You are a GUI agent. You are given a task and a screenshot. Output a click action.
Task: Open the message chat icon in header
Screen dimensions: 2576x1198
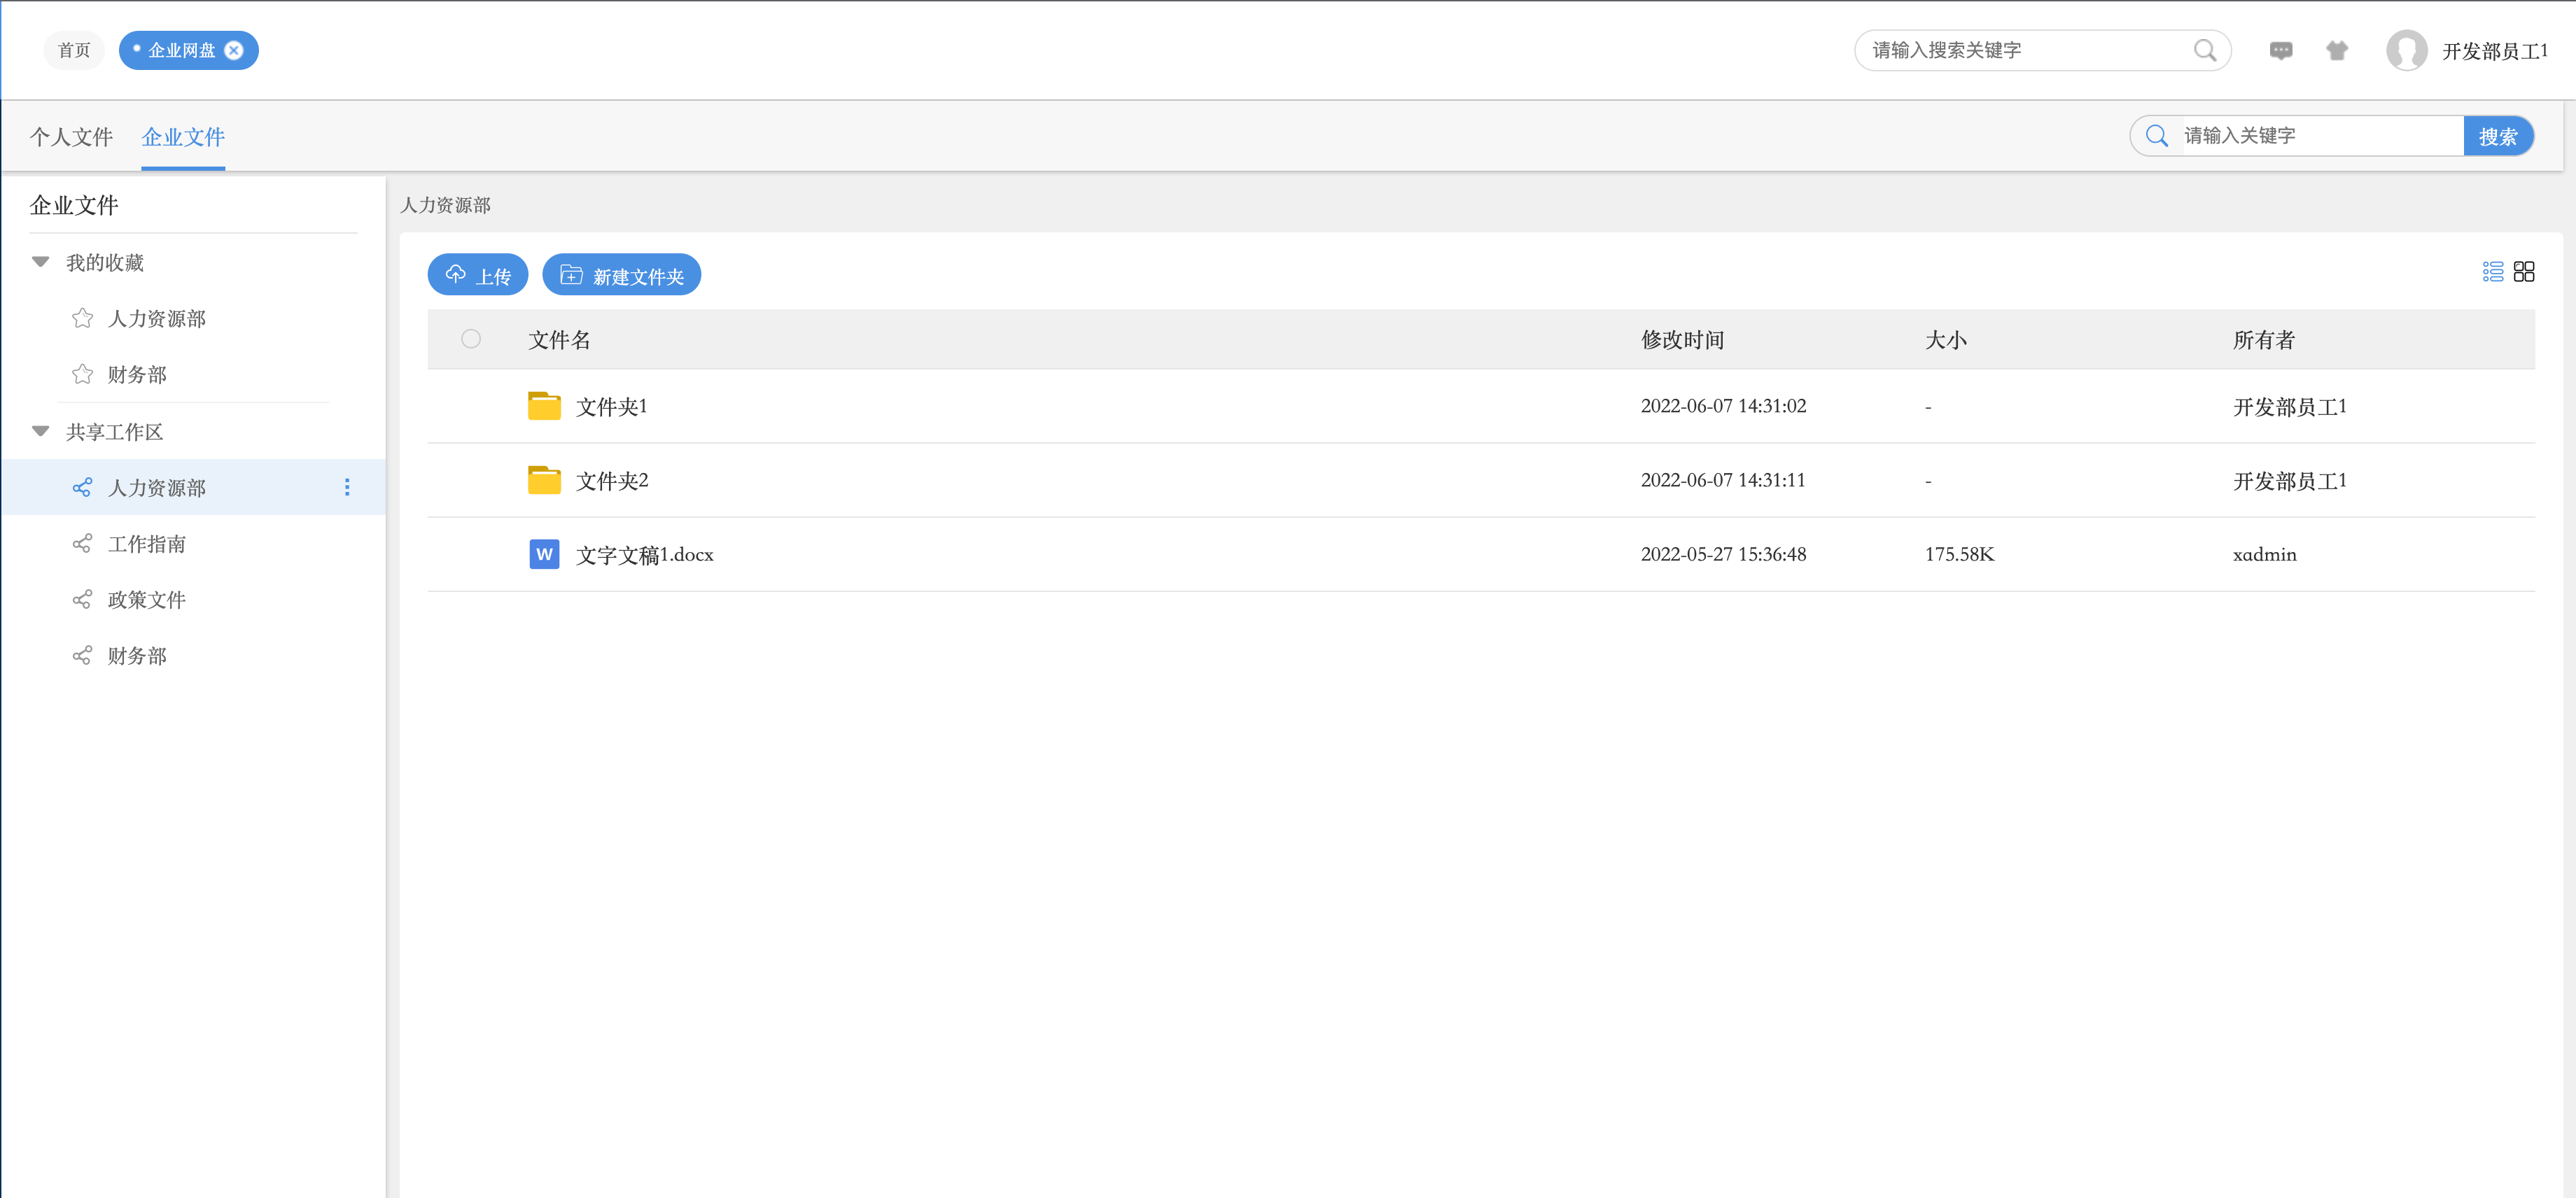click(x=2280, y=50)
